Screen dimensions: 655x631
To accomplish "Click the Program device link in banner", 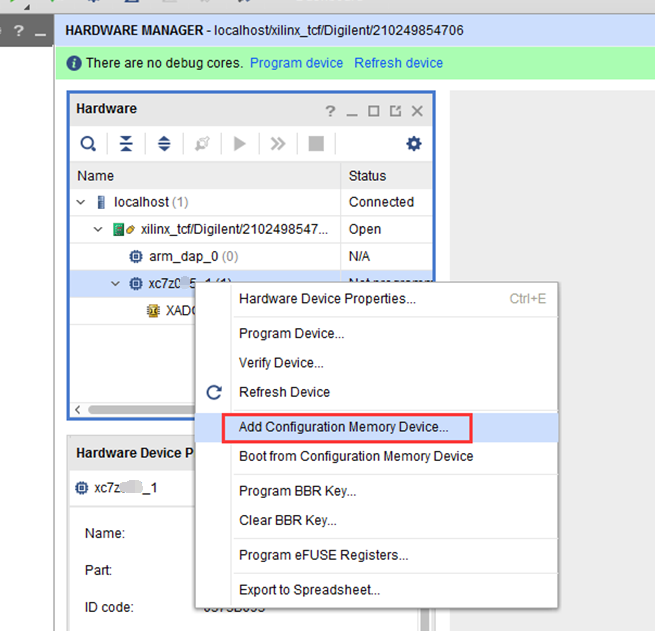I will 296,63.
